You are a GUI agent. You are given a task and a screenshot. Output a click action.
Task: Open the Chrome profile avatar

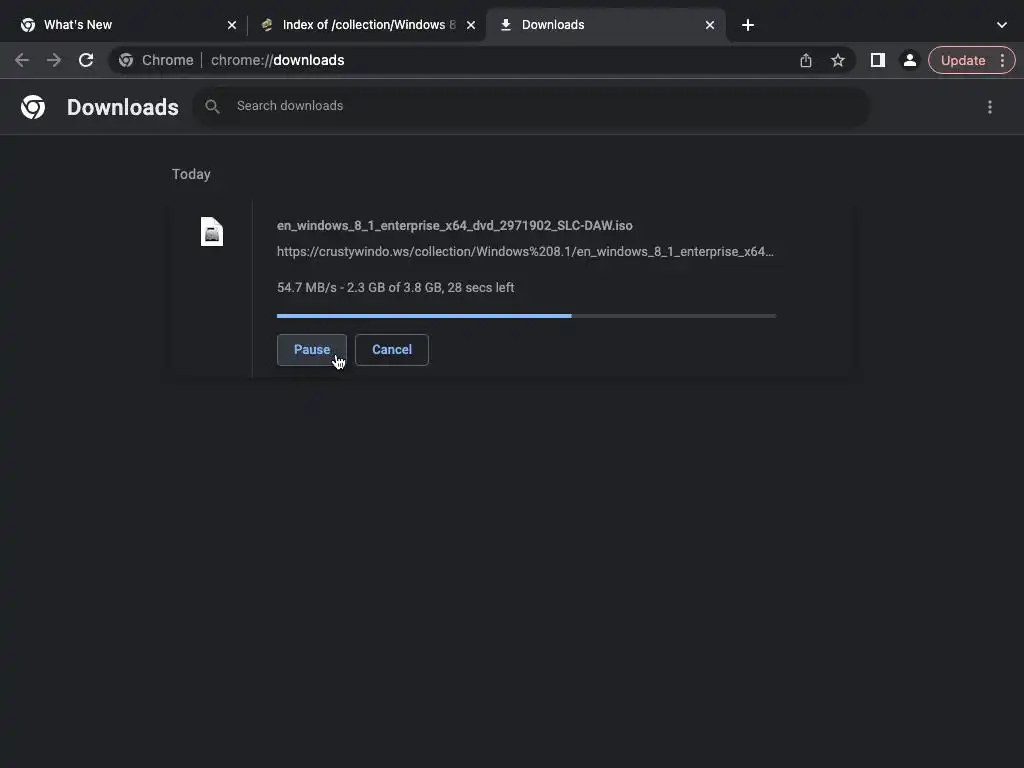pos(910,60)
